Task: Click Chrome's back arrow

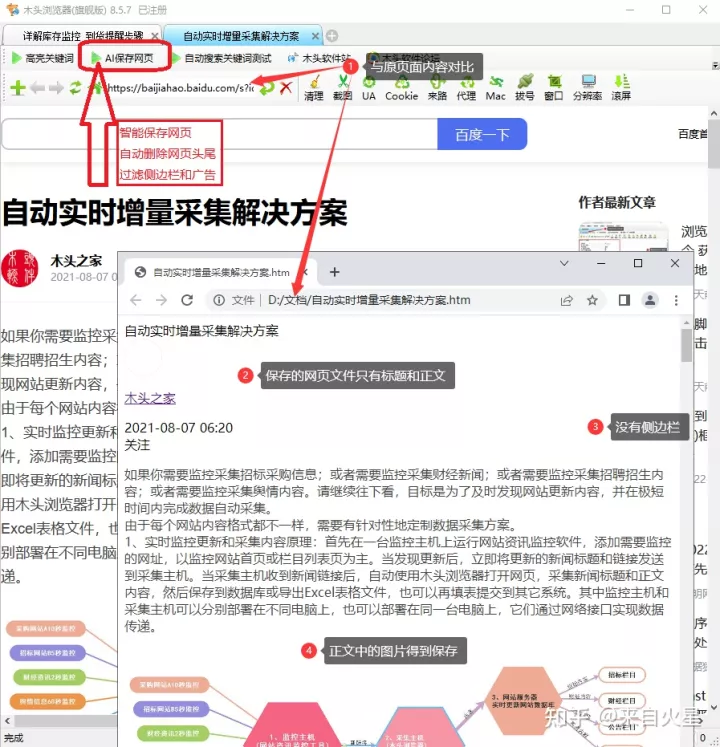Action: point(136,300)
